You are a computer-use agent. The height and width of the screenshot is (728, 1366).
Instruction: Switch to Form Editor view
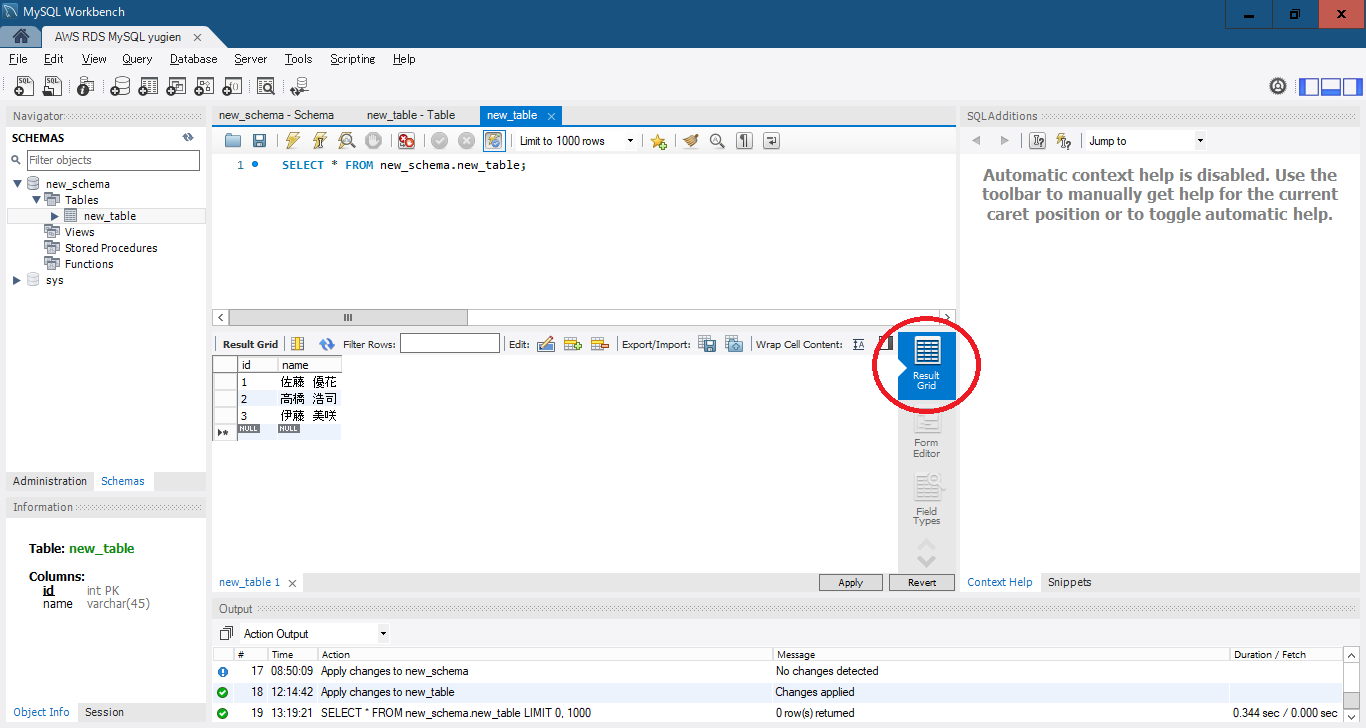tap(926, 435)
